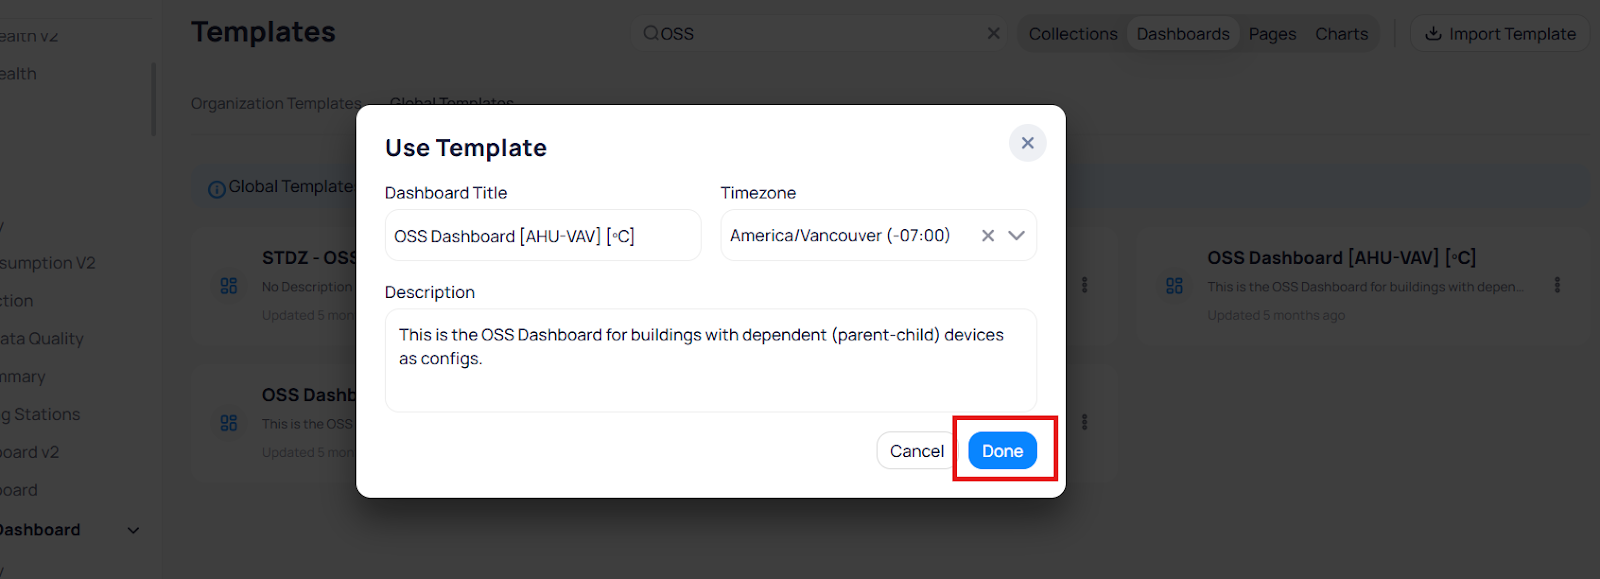Click the Done button
This screenshot has width=1600, height=579.
click(x=1002, y=451)
